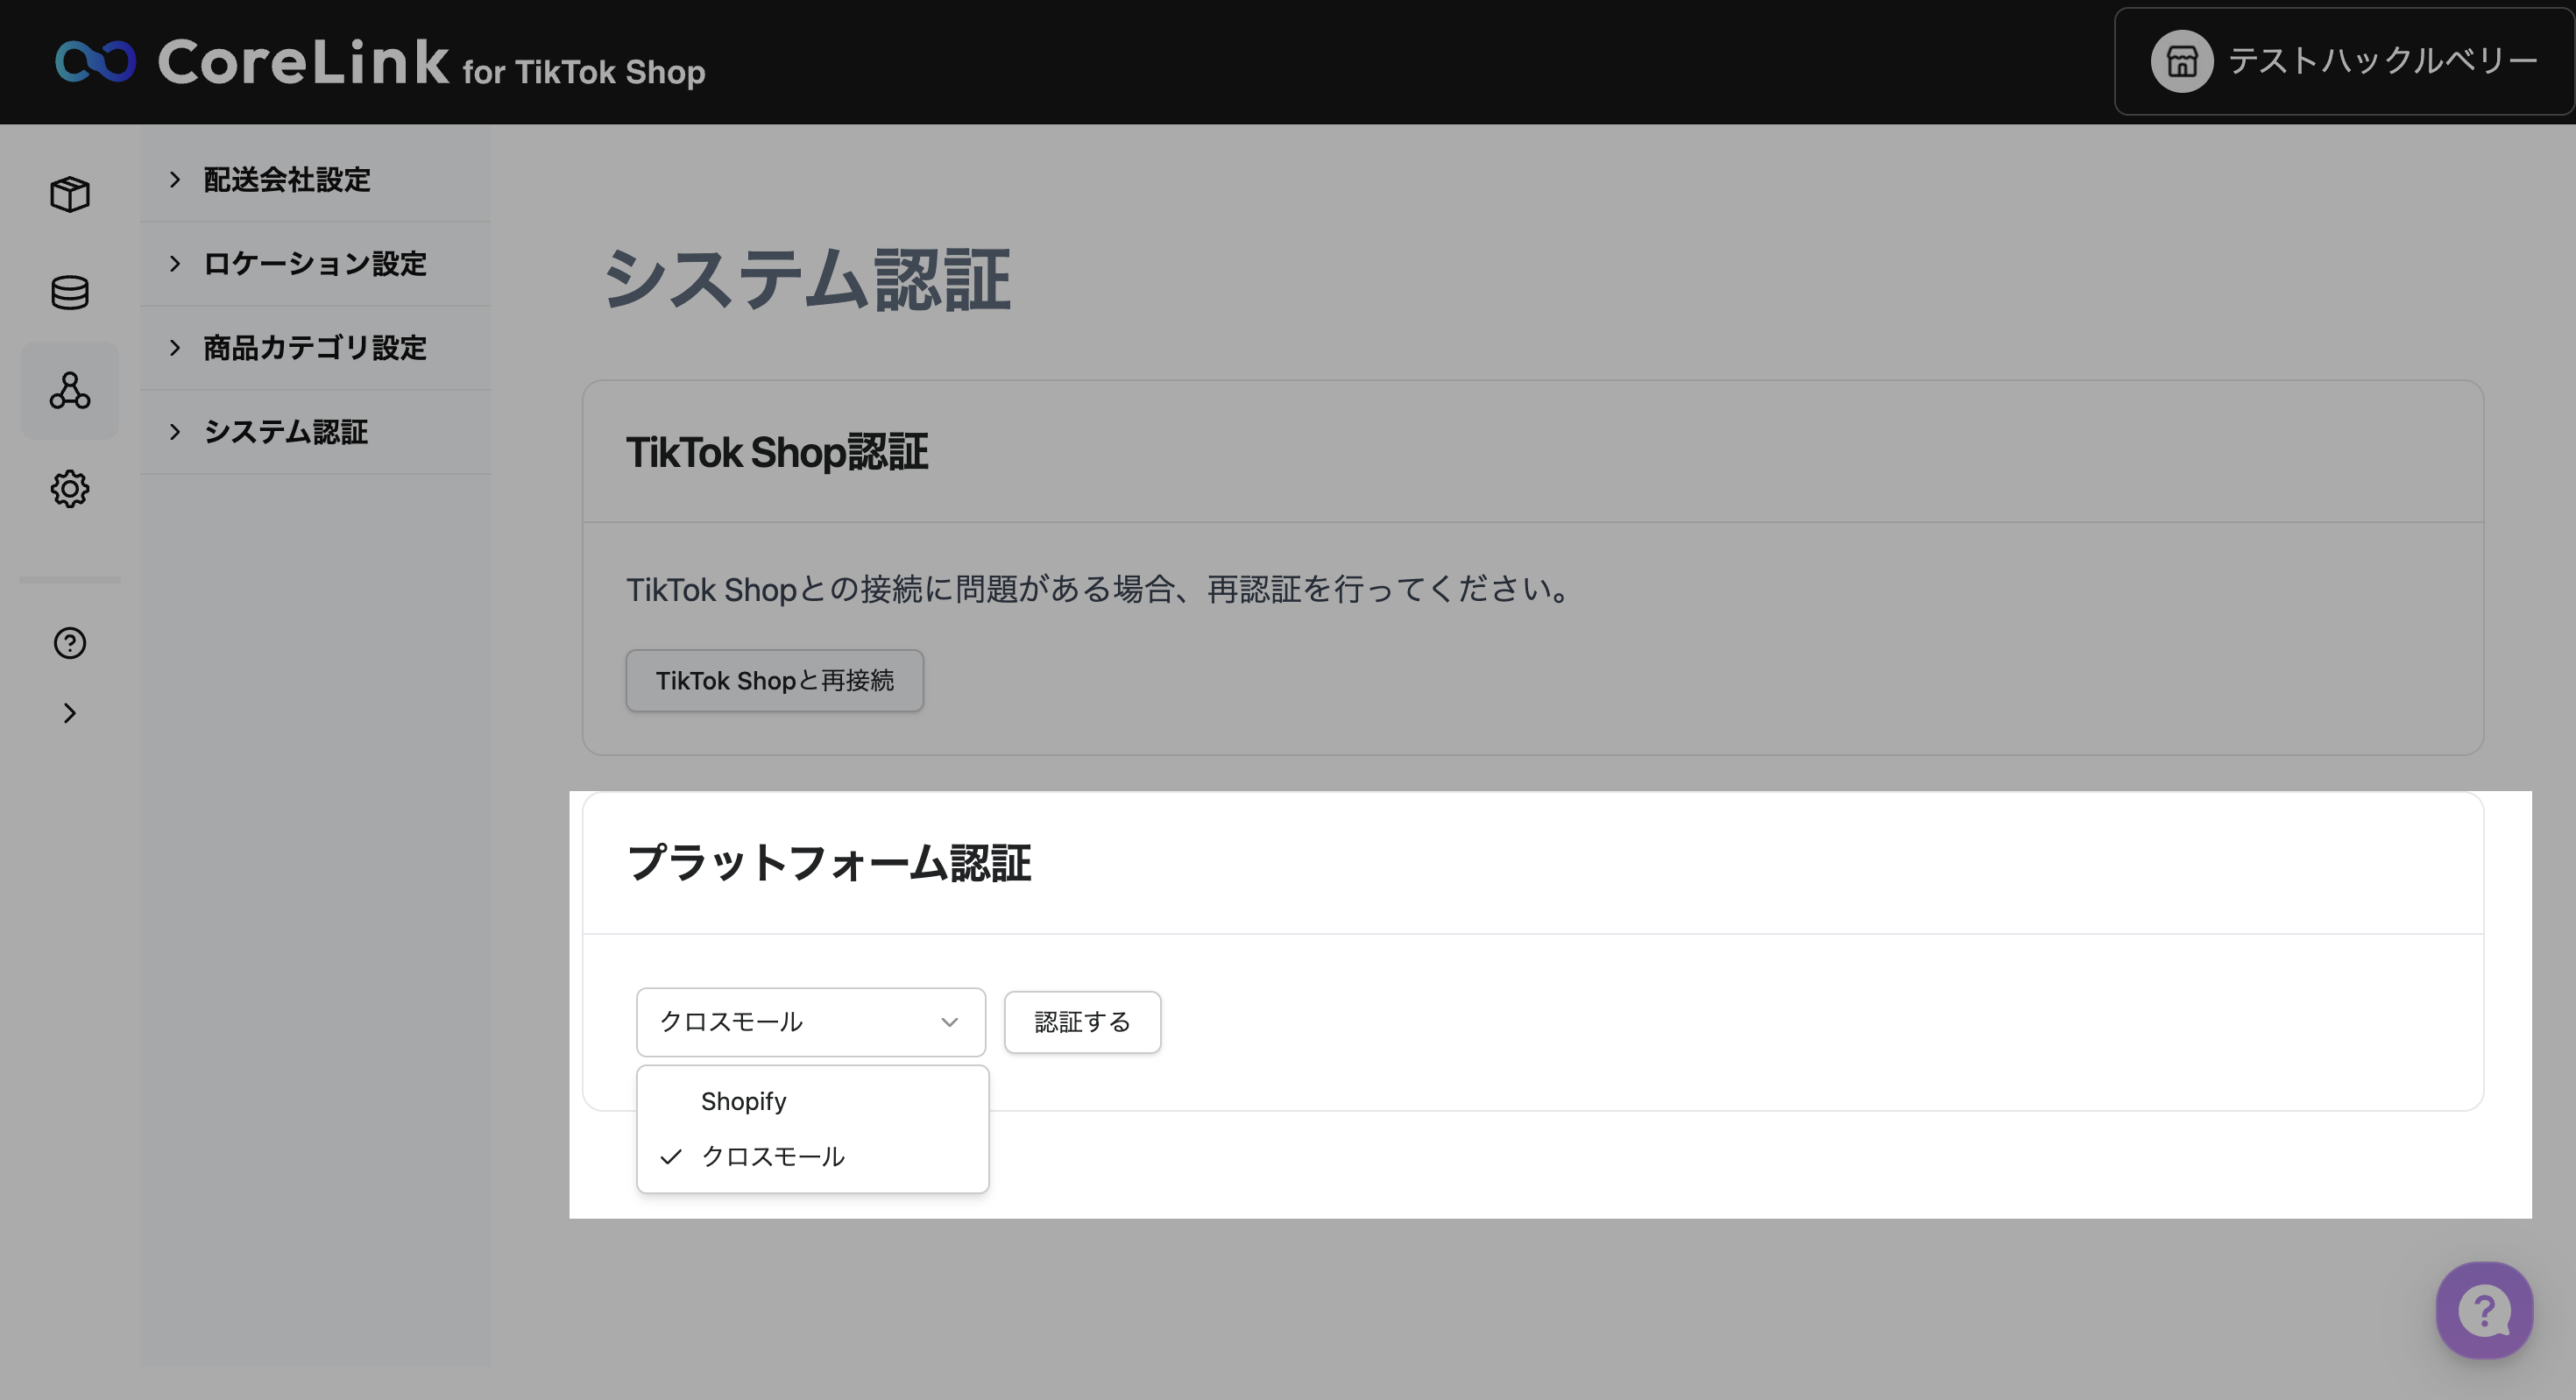Select the connected nodes integration icon
Viewport: 2576px width, 1400px height.
coord(69,390)
